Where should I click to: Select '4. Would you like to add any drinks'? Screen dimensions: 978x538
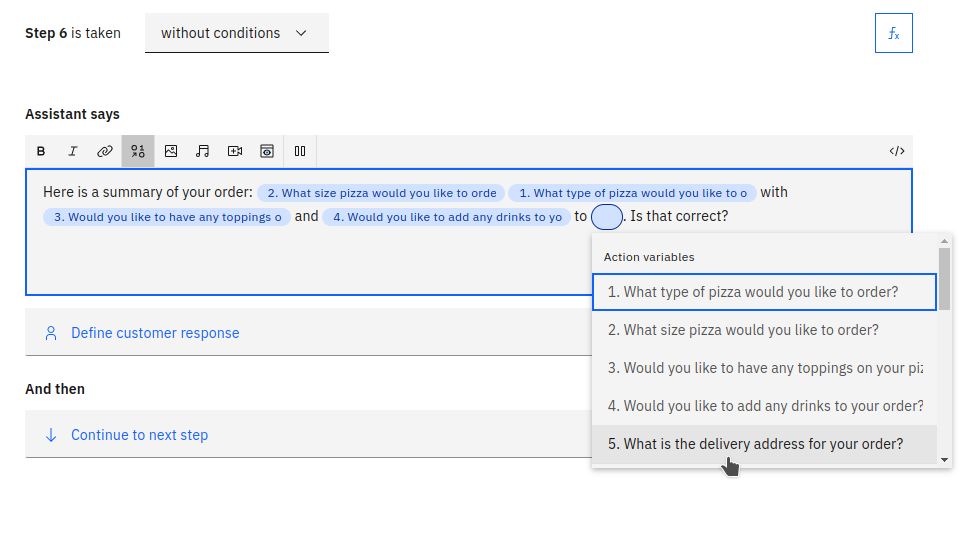coord(763,406)
